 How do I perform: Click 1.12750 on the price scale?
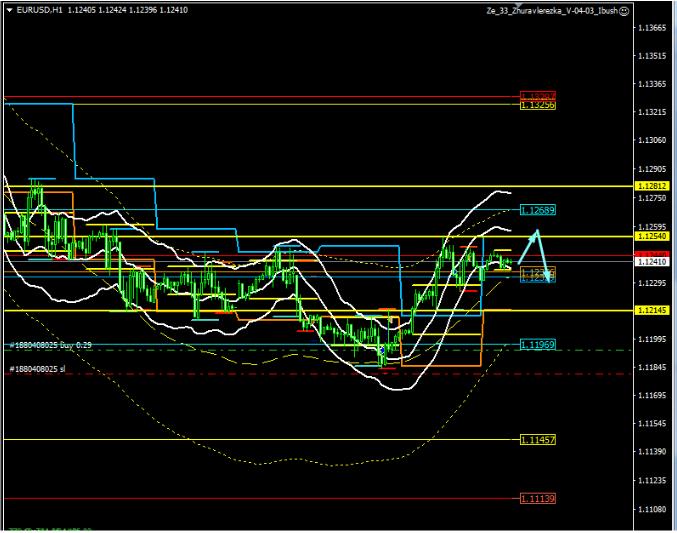pos(652,198)
